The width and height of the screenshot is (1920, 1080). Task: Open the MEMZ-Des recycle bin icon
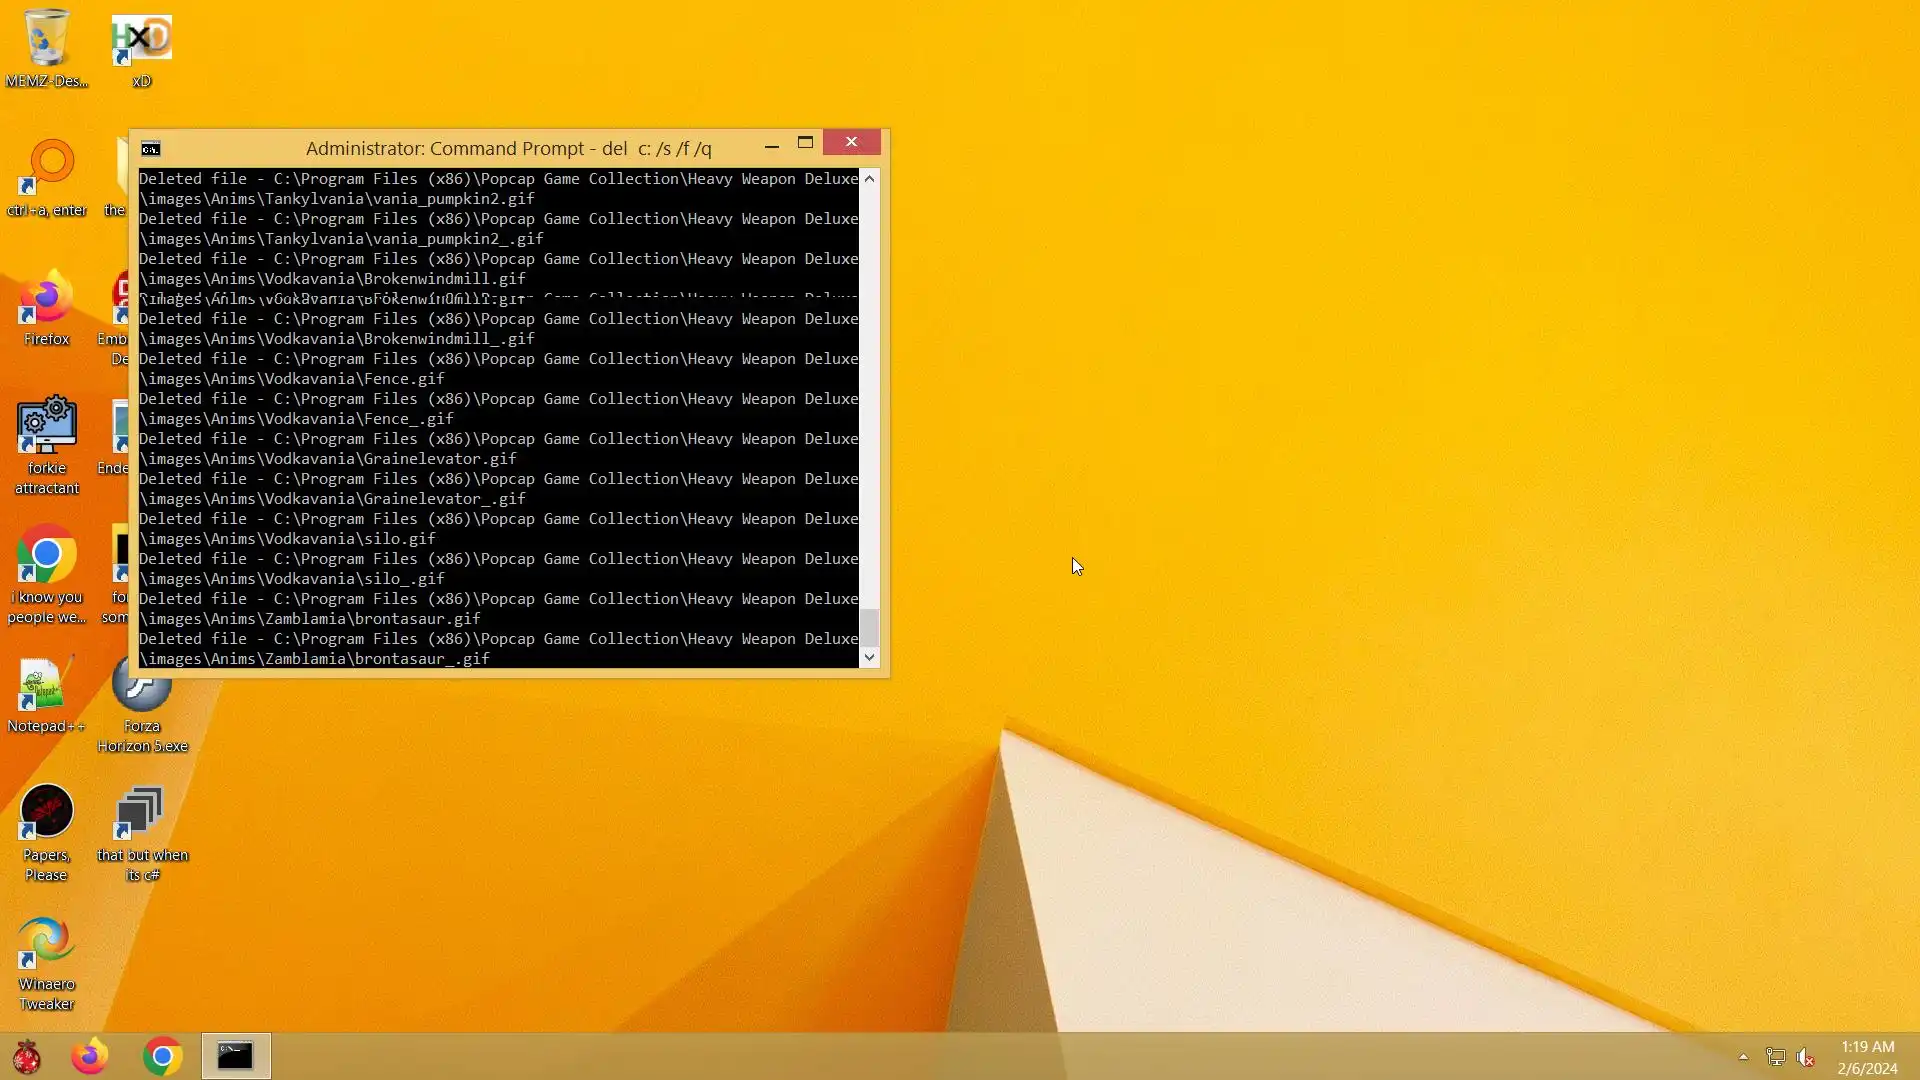[x=46, y=42]
